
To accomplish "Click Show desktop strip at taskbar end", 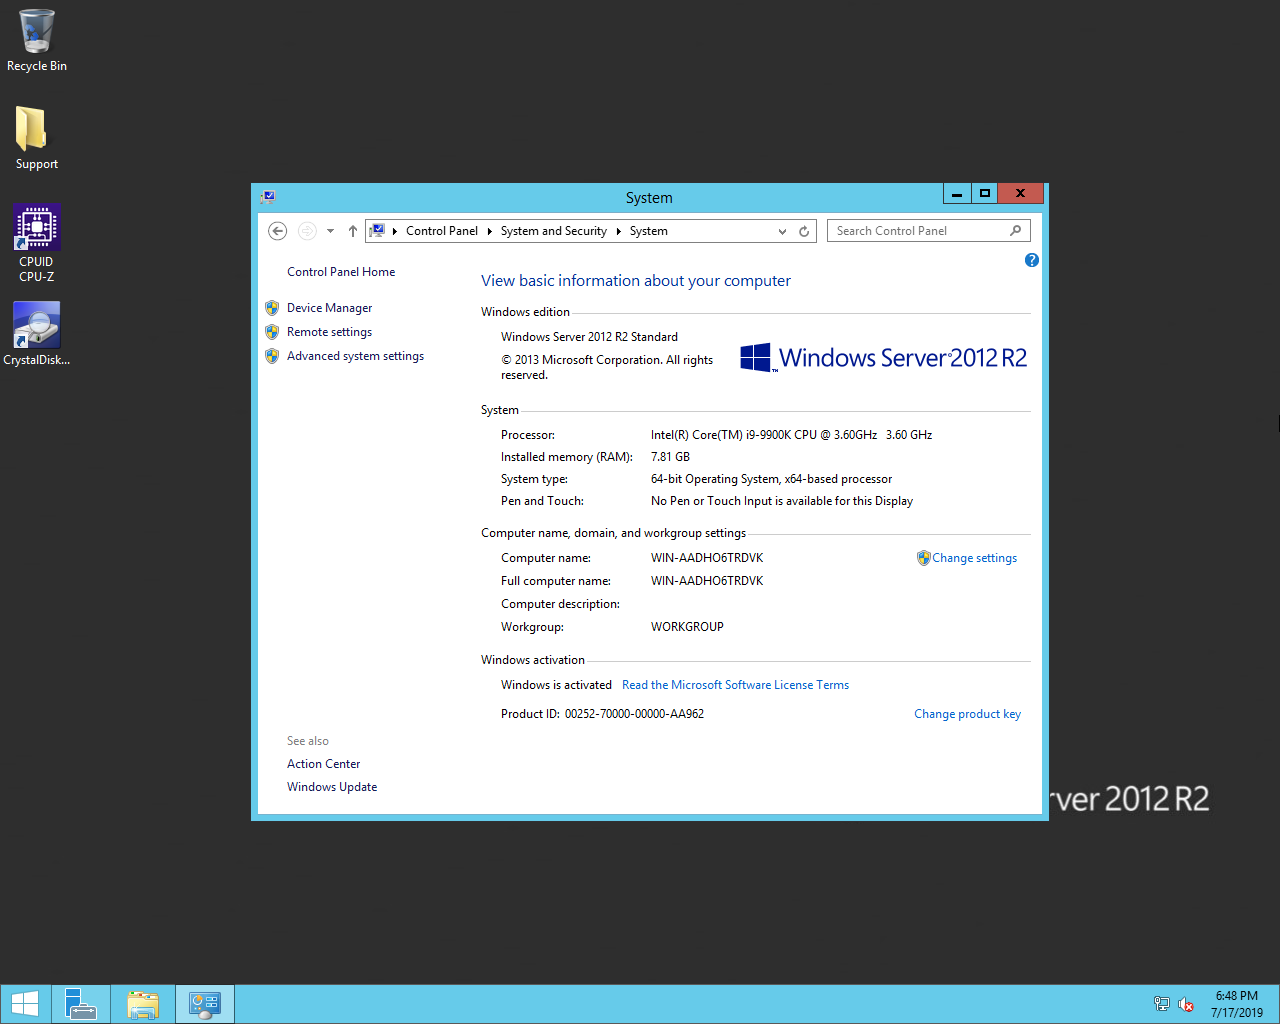I will coord(1276,1004).
